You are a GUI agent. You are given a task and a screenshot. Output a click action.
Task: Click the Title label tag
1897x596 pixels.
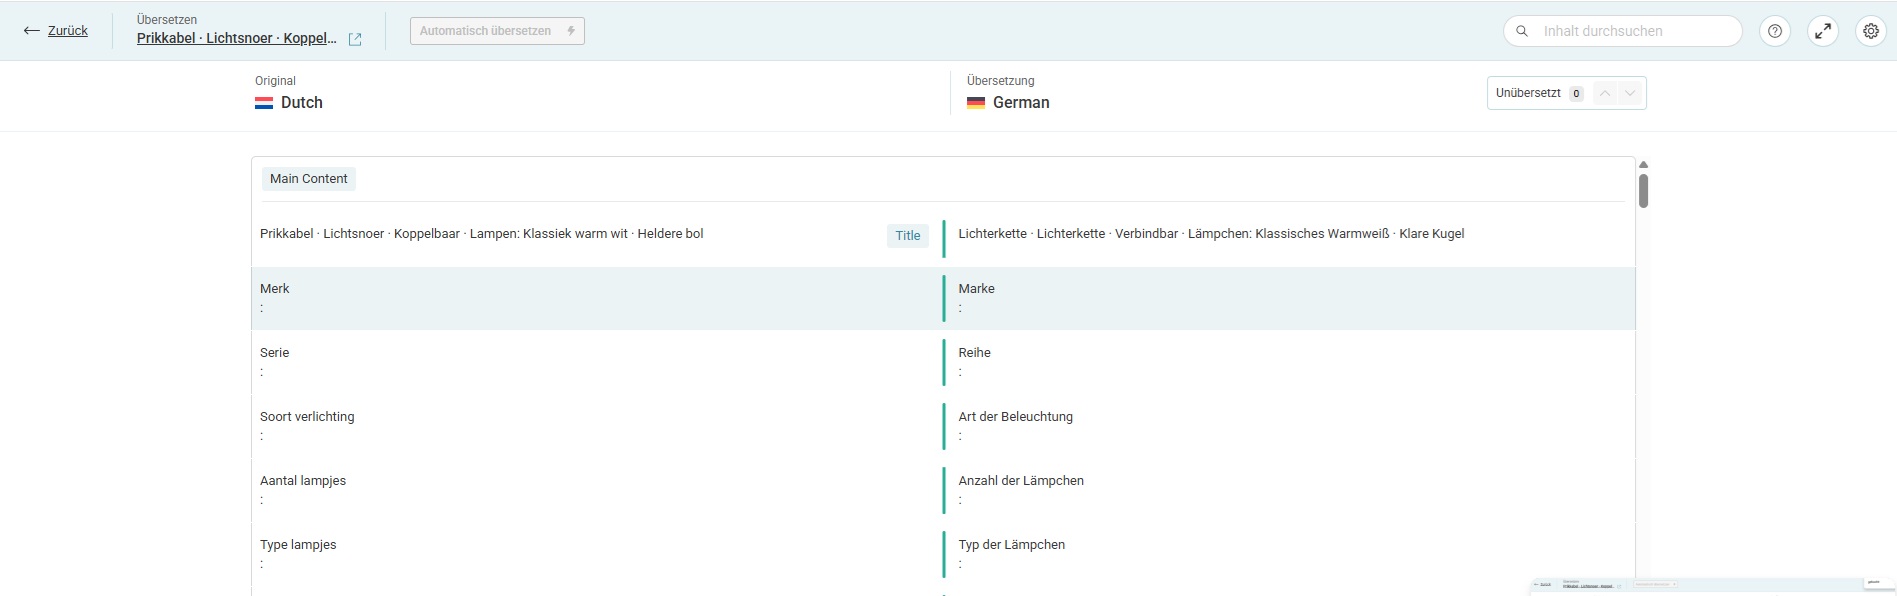pos(907,236)
